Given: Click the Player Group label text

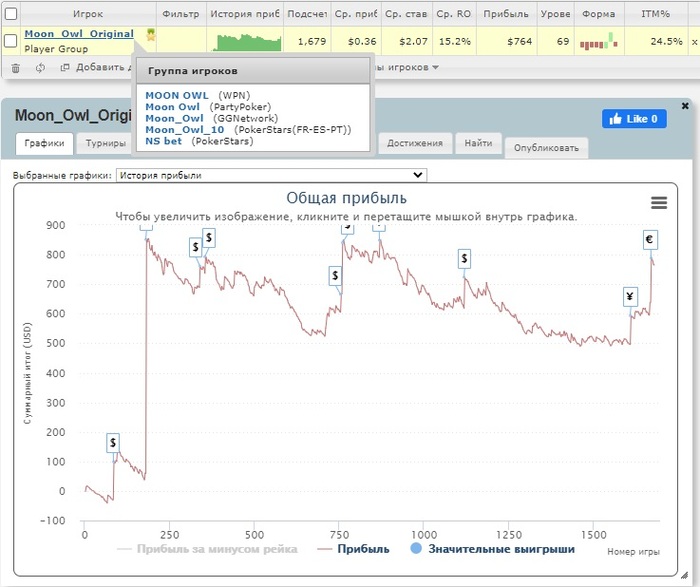Looking at the screenshot, I should point(56,49).
